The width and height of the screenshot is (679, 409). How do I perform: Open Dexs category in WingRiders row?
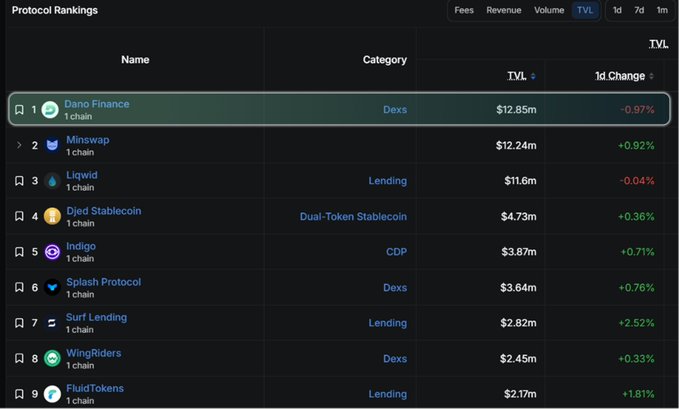[x=395, y=358]
